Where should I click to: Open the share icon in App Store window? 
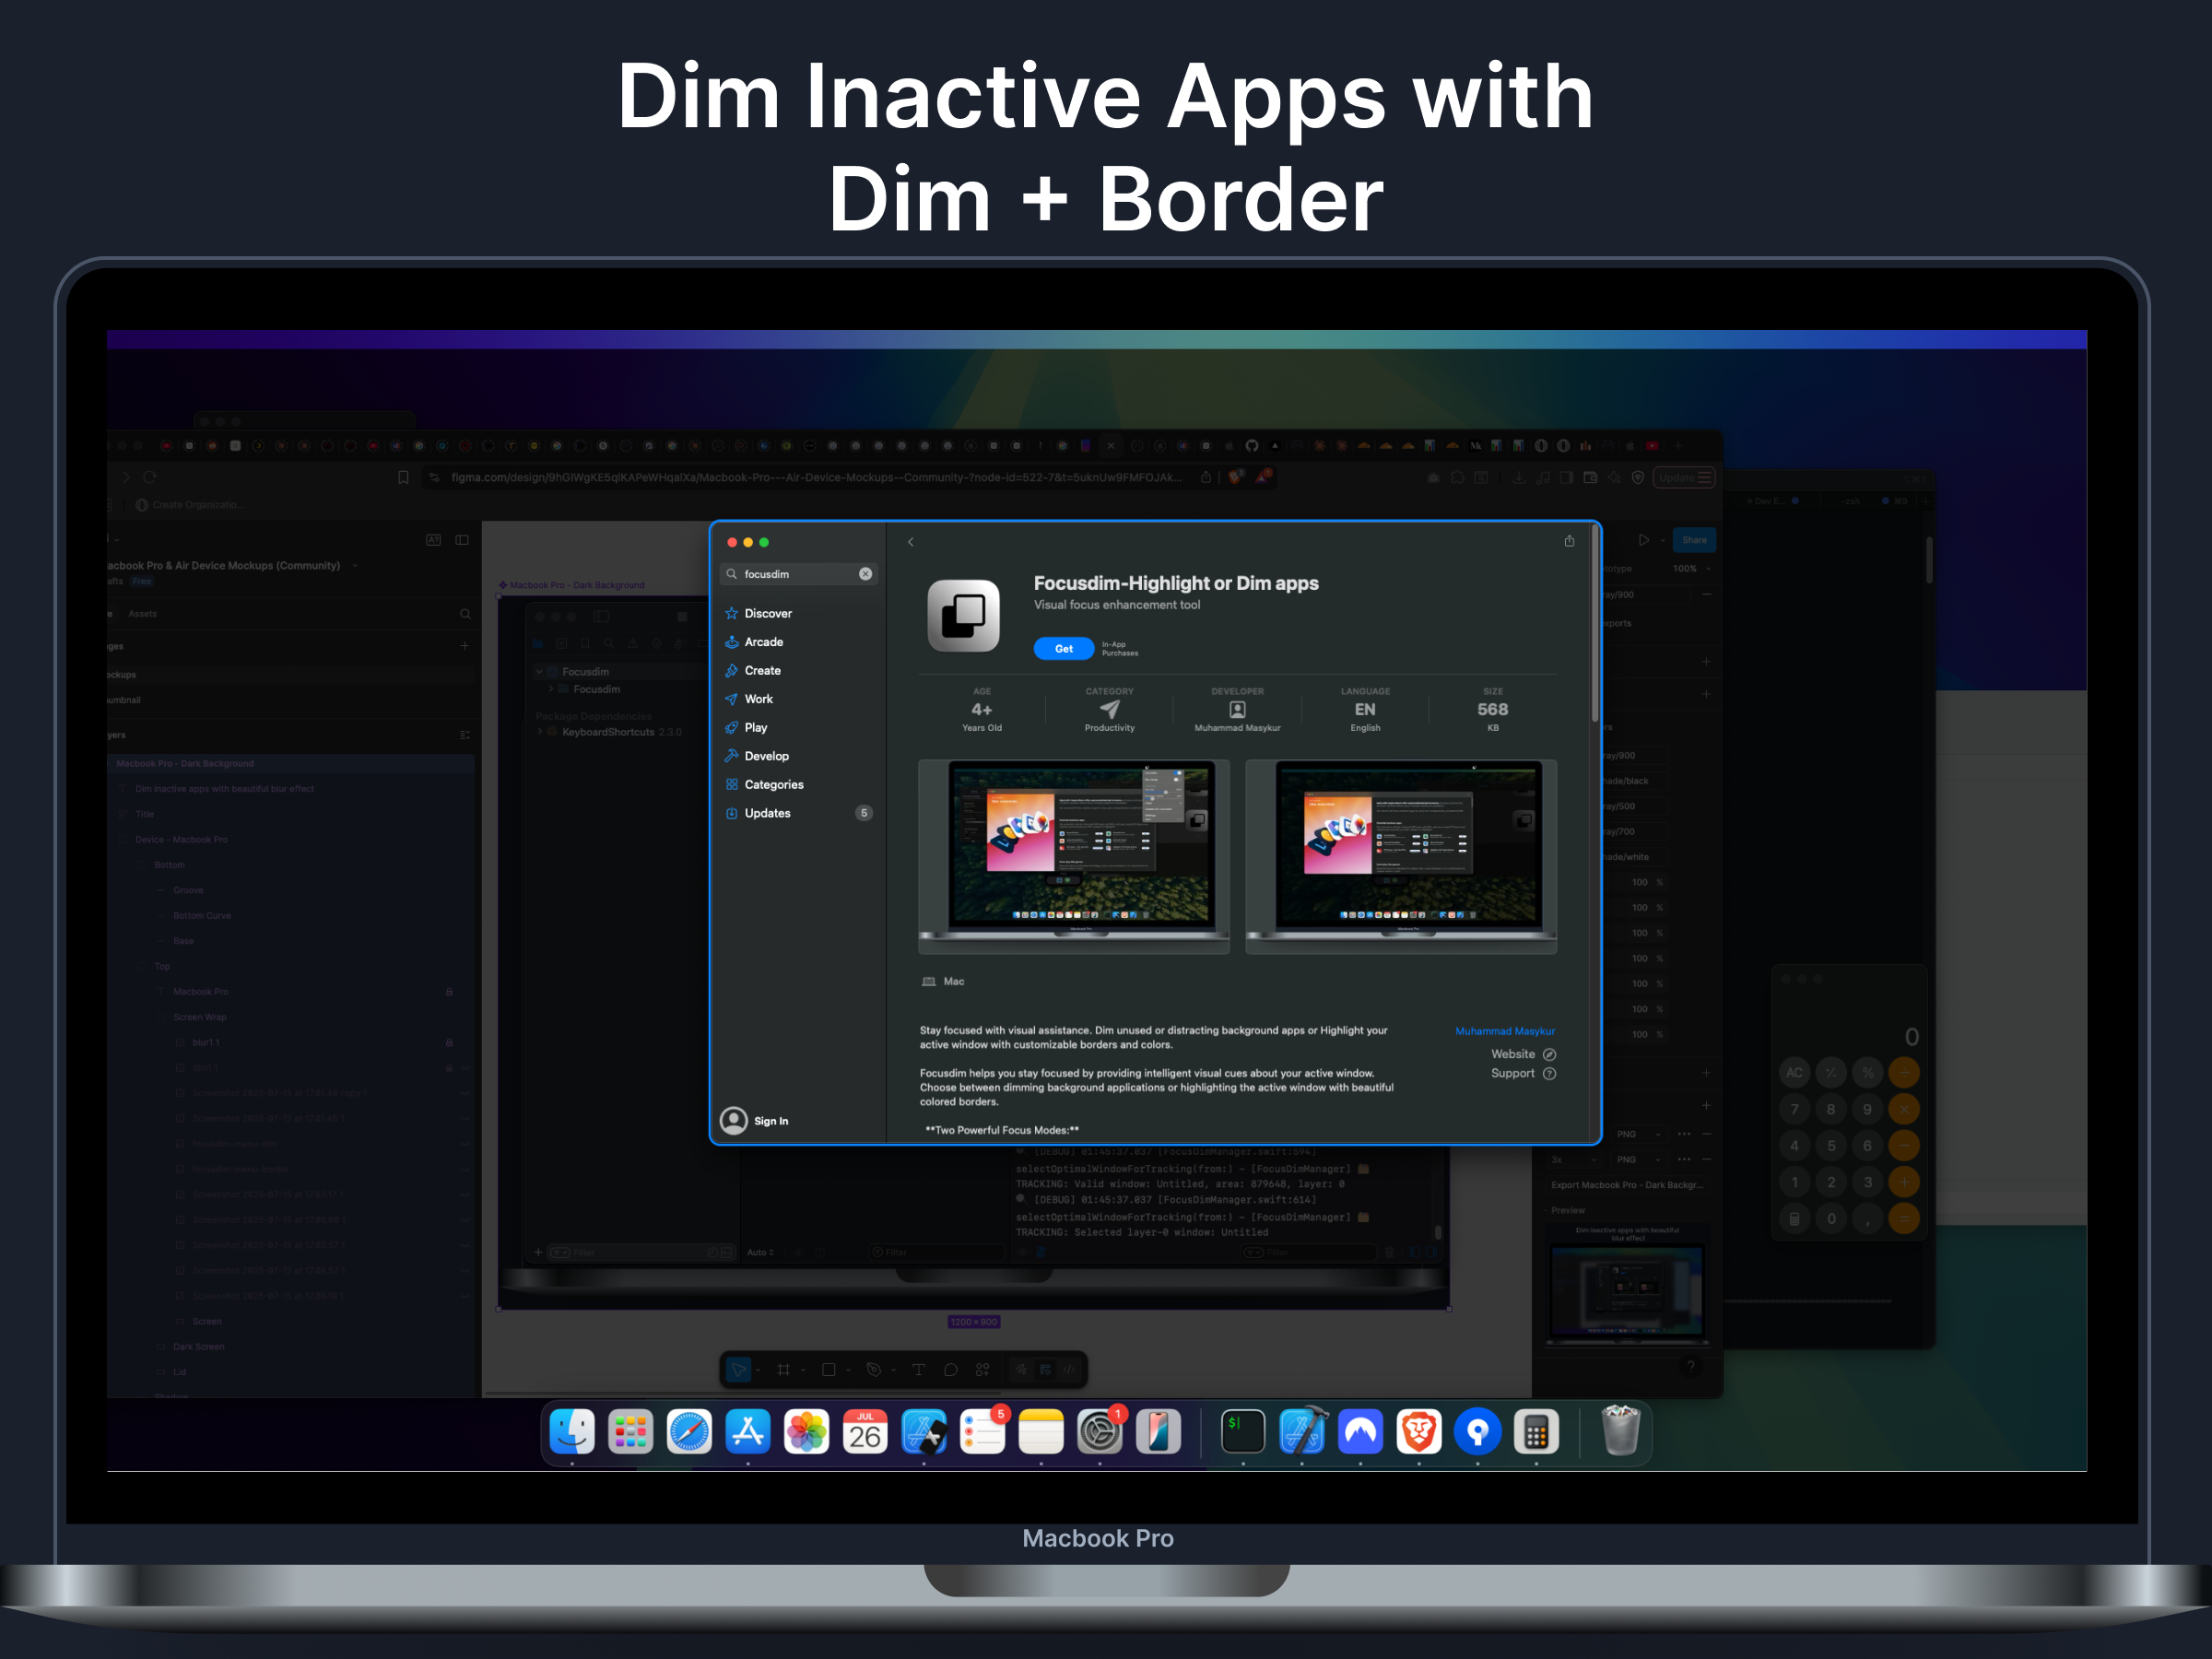pos(1569,541)
